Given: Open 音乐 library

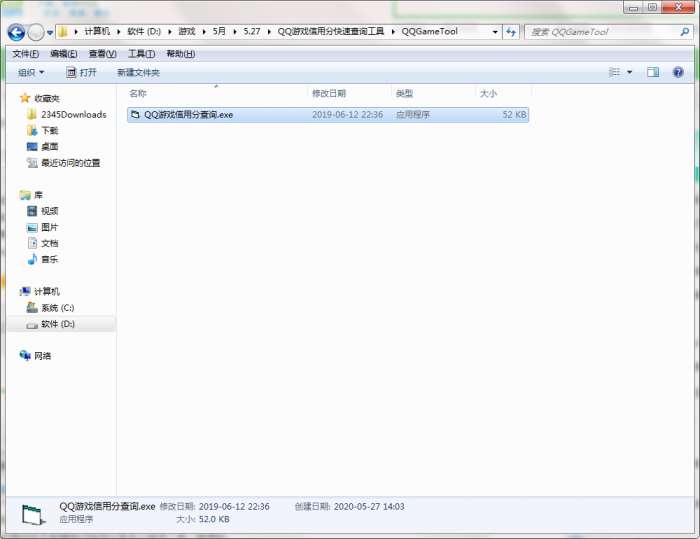Looking at the screenshot, I should (50, 259).
